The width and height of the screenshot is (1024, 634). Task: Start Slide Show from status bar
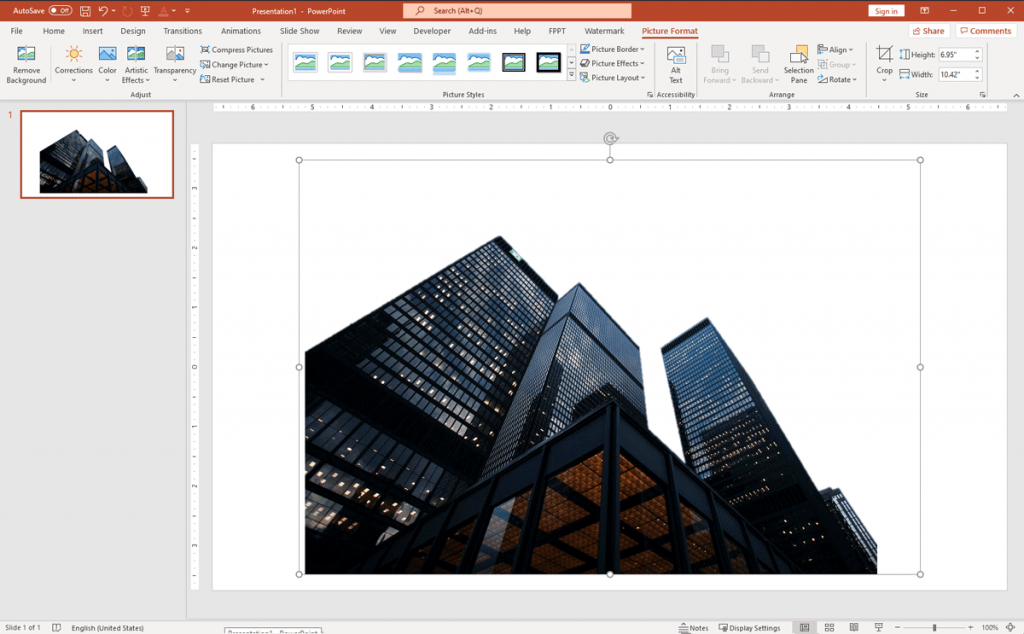pos(880,627)
